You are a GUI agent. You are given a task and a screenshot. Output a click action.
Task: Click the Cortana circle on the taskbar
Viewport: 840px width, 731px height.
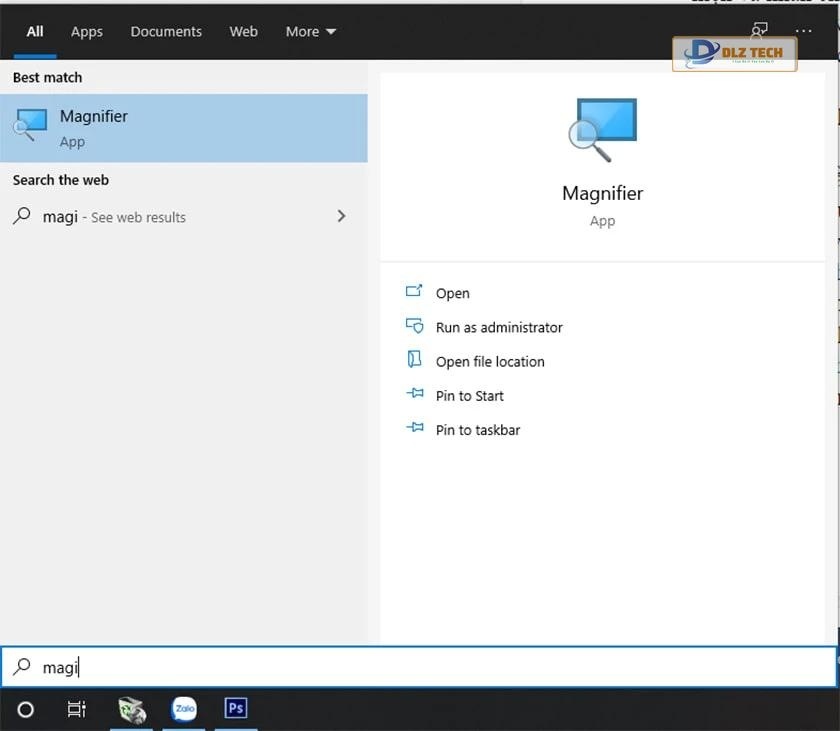tap(26, 709)
